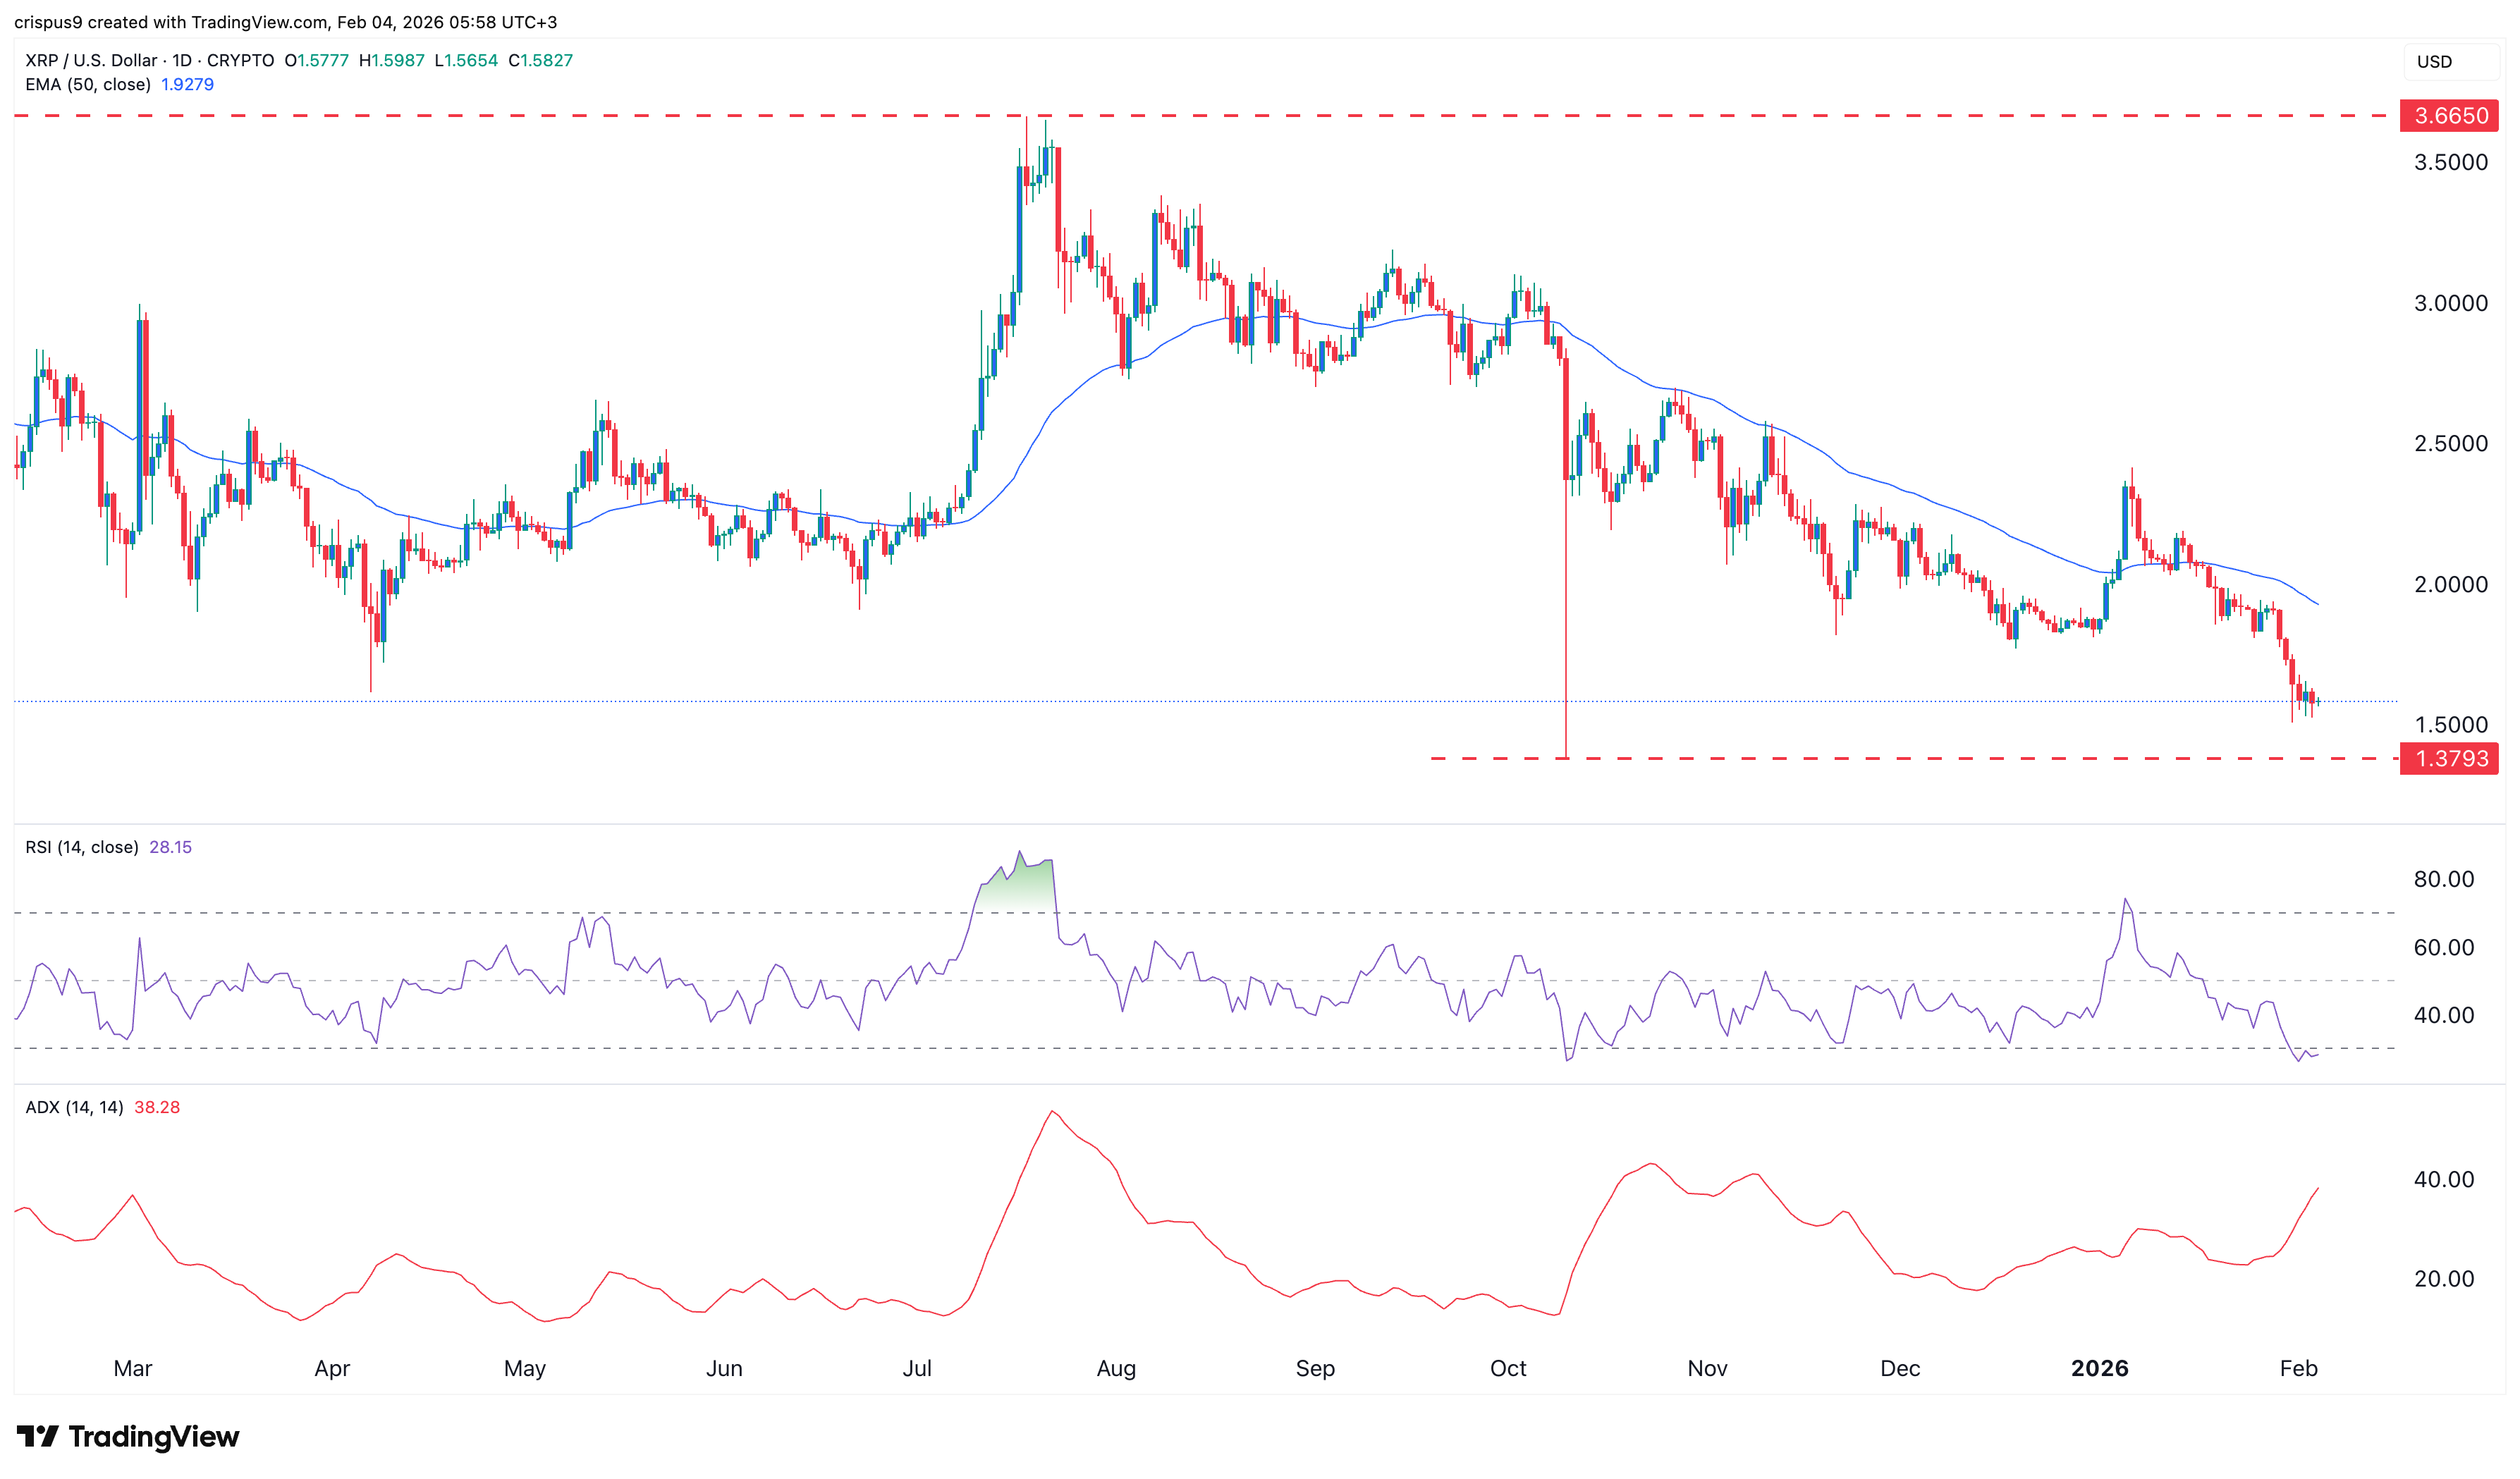Click the close price value C1.5827
The width and height of the screenshot is (2520, 1479).
click(x=541, y=60)
